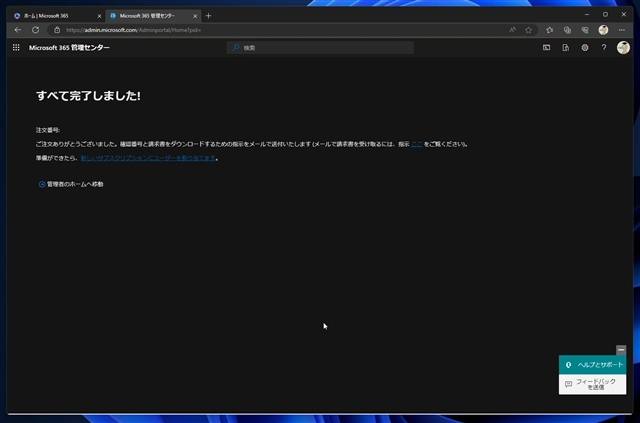Image resolution: width=640 pixels, height=423 pixels.
Task: Open the ここ invoice instructions link
Action: 416,144
